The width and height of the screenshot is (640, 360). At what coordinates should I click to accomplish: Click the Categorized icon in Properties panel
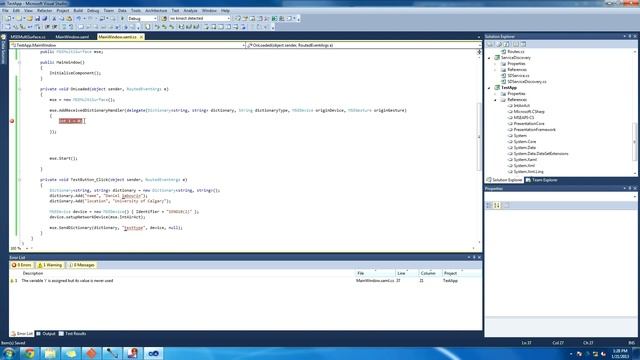pyautogui.click(x=489, y=205)
